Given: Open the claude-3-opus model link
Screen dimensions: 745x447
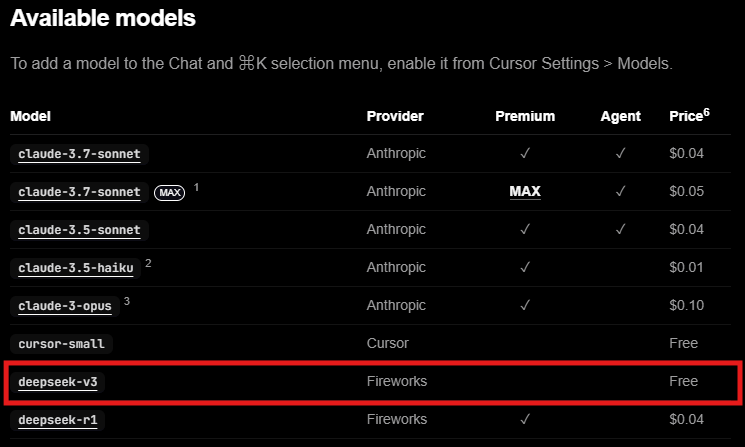Looking at the screenshot, I should click(65, 306).
